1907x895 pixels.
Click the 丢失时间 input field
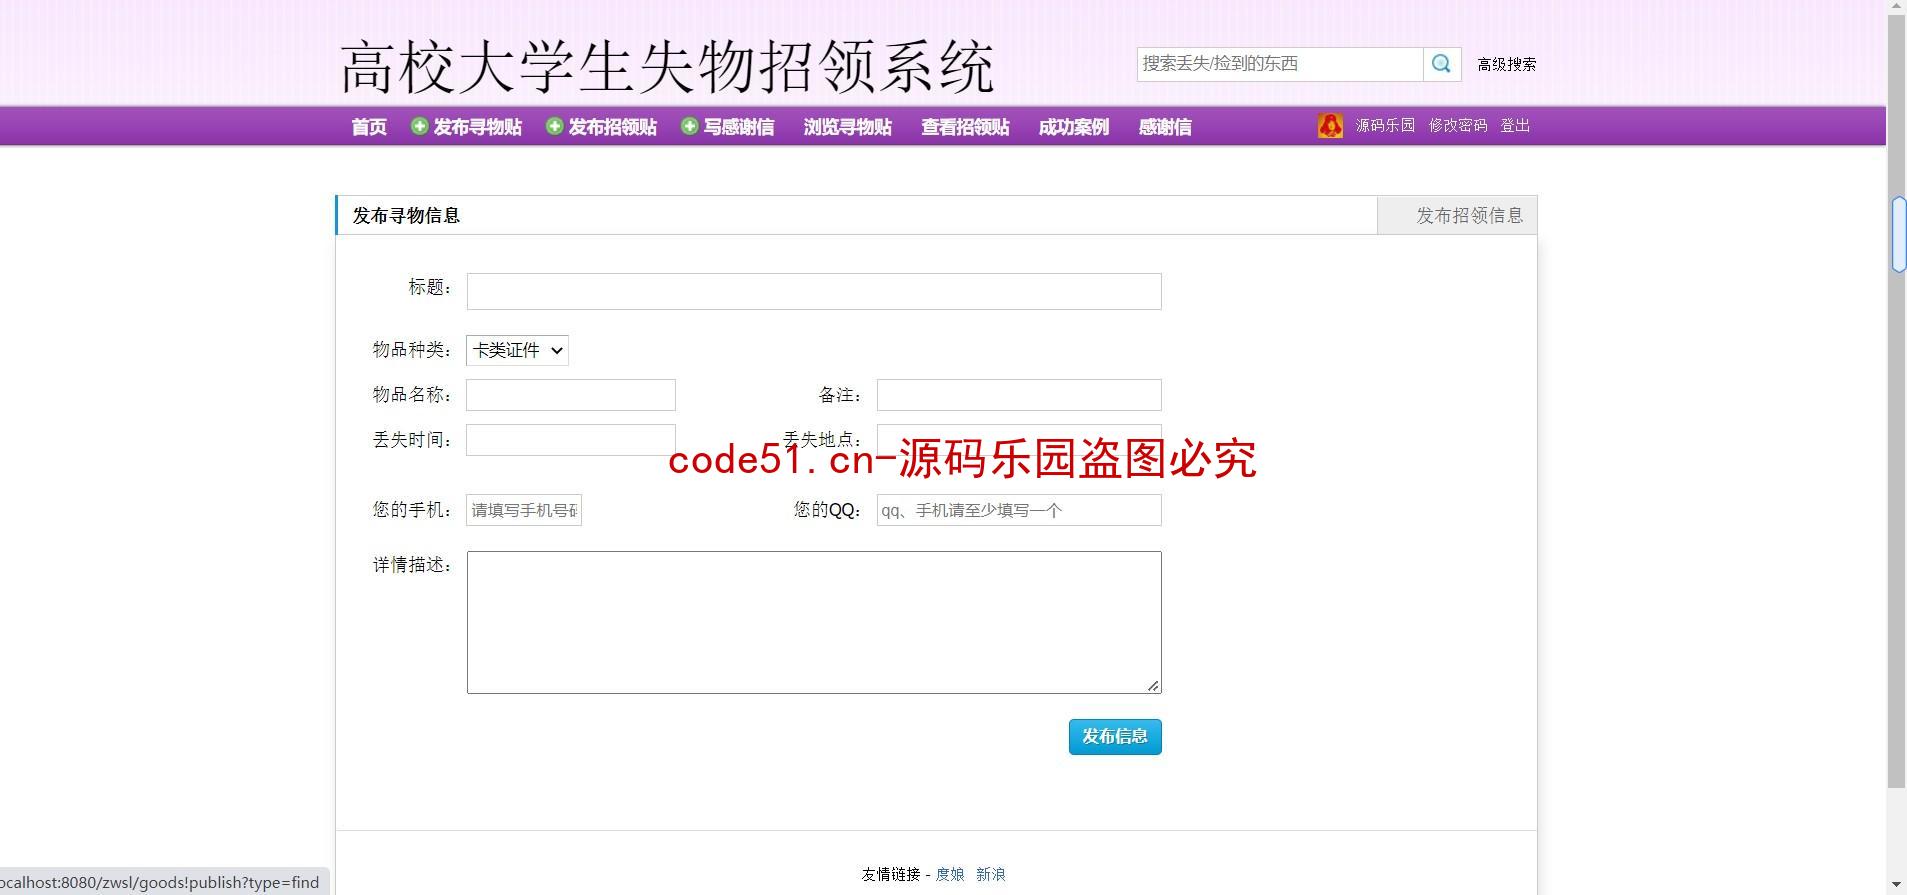click(x=571, y=440)
